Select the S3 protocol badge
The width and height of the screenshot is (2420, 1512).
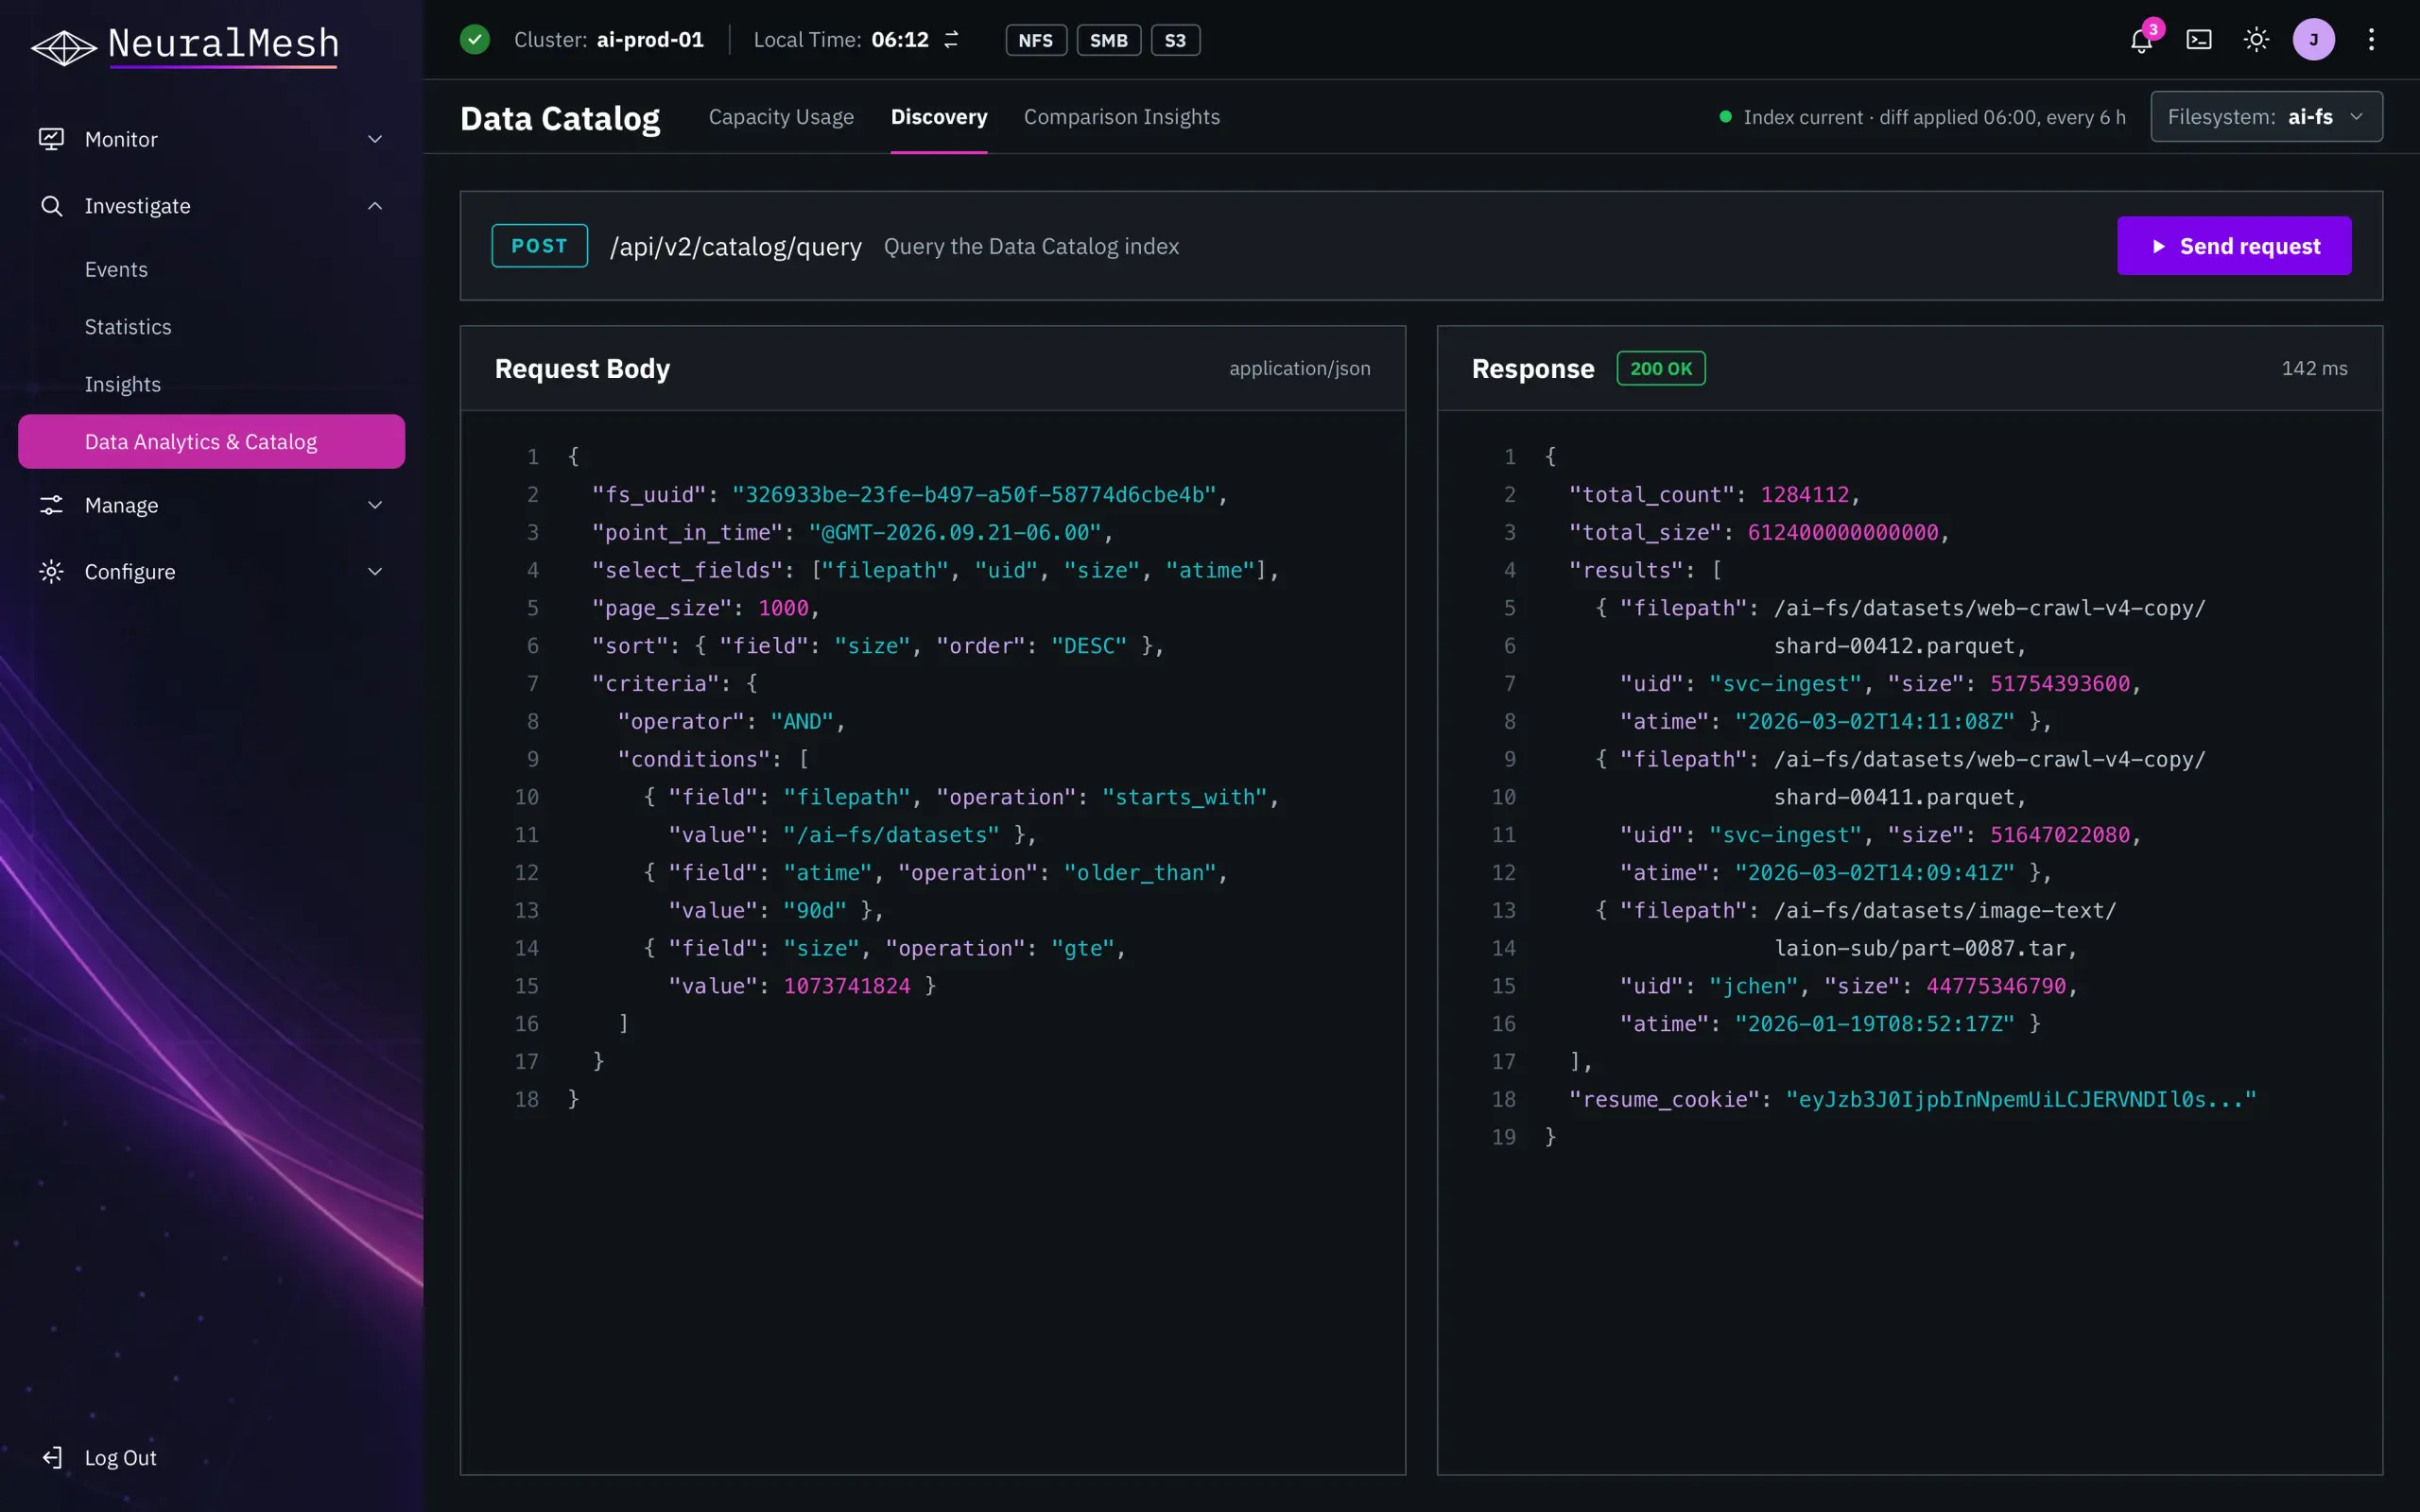pyautogui.click(x=1175, y=40)
